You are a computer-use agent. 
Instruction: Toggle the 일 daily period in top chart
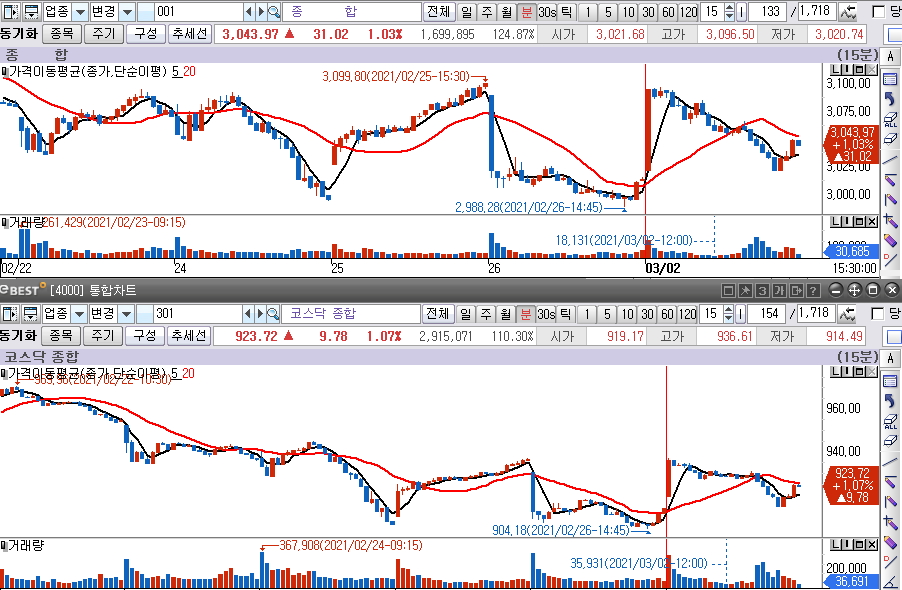coord(466,11)
